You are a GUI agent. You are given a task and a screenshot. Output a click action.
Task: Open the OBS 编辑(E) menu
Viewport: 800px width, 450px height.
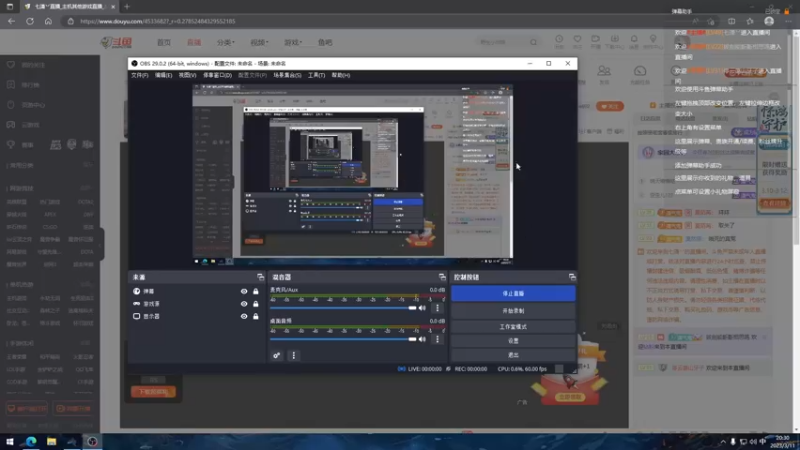point(163,75)
